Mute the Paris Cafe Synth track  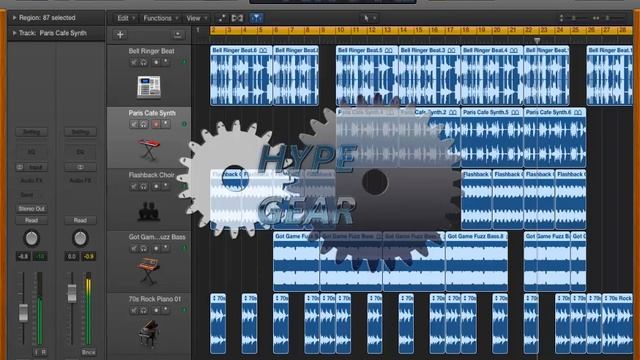133,124
